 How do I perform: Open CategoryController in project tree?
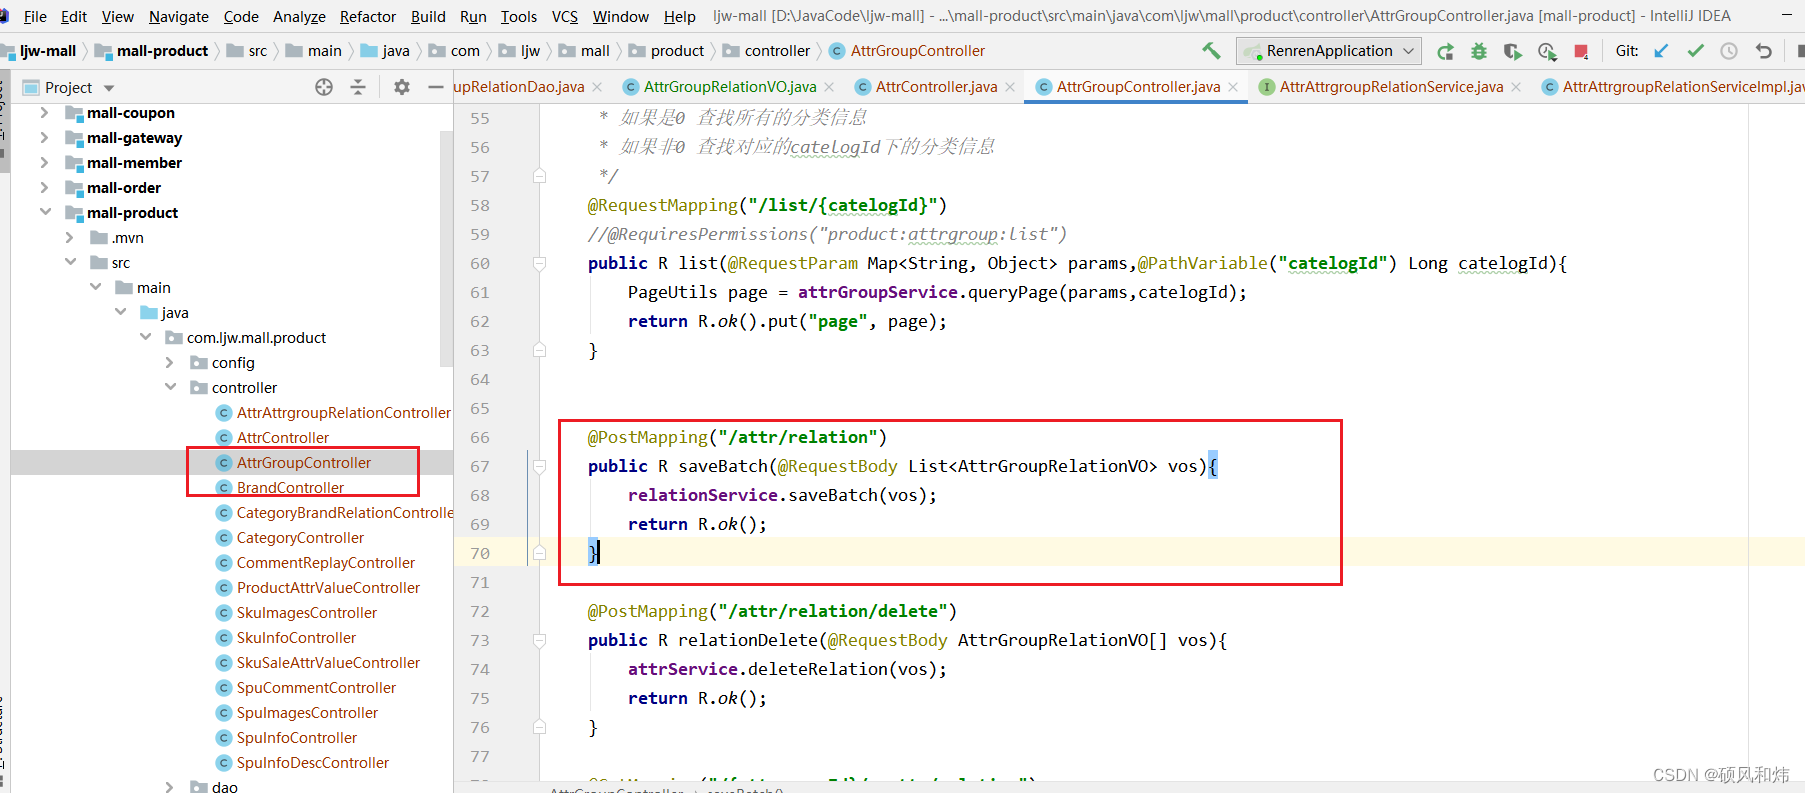pyautogui.click(x=300, y=538)
